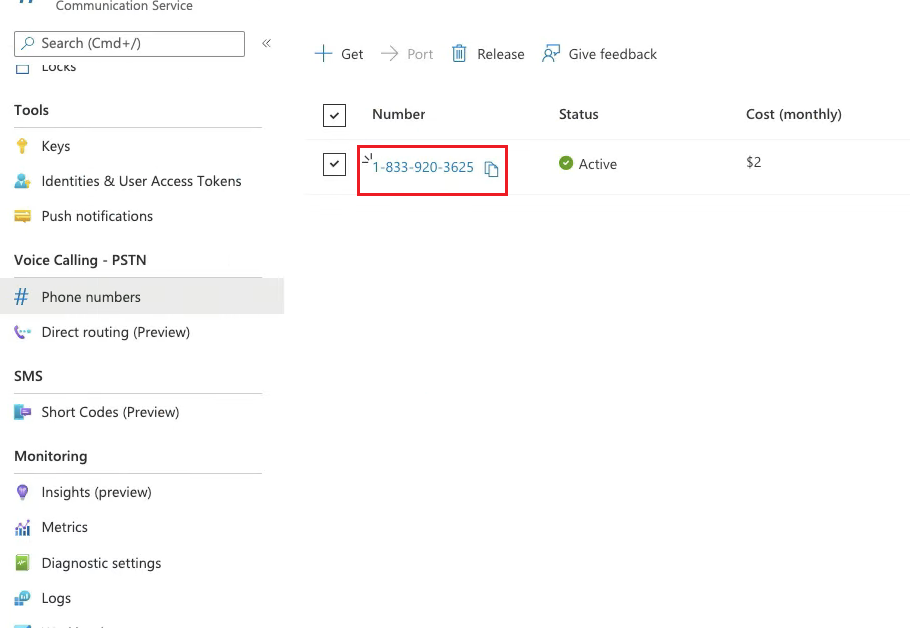Click inside the Search (Cmd+/) field

[x=128, y=43]
